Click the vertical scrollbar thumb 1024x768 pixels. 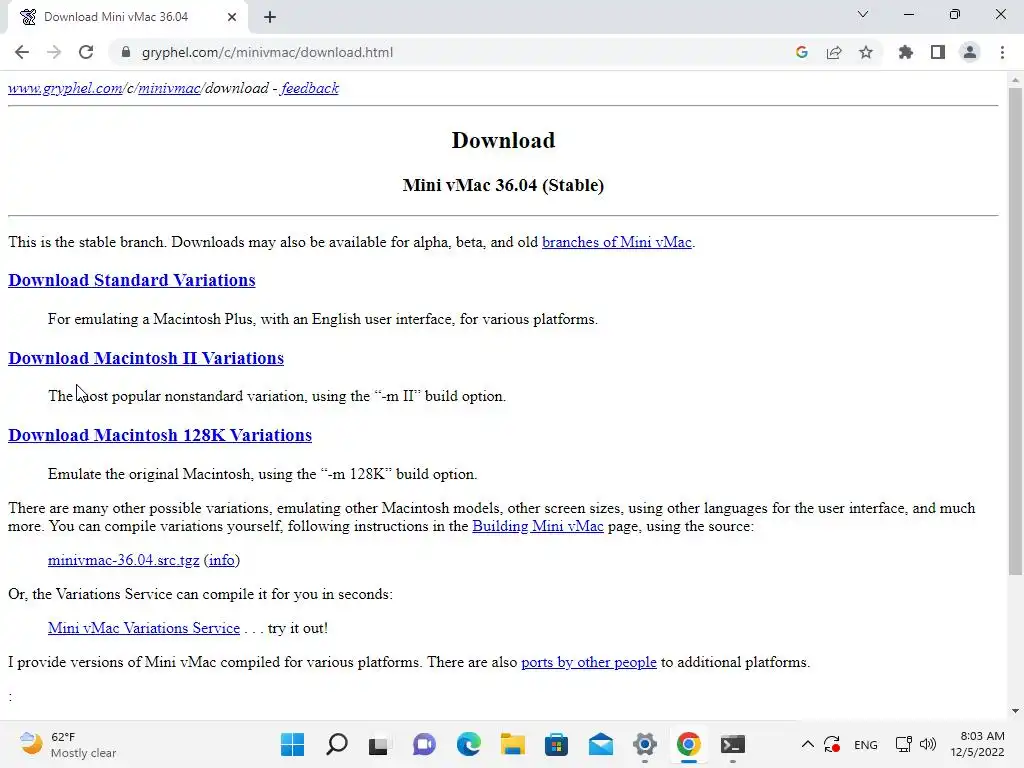[1015, 331]
